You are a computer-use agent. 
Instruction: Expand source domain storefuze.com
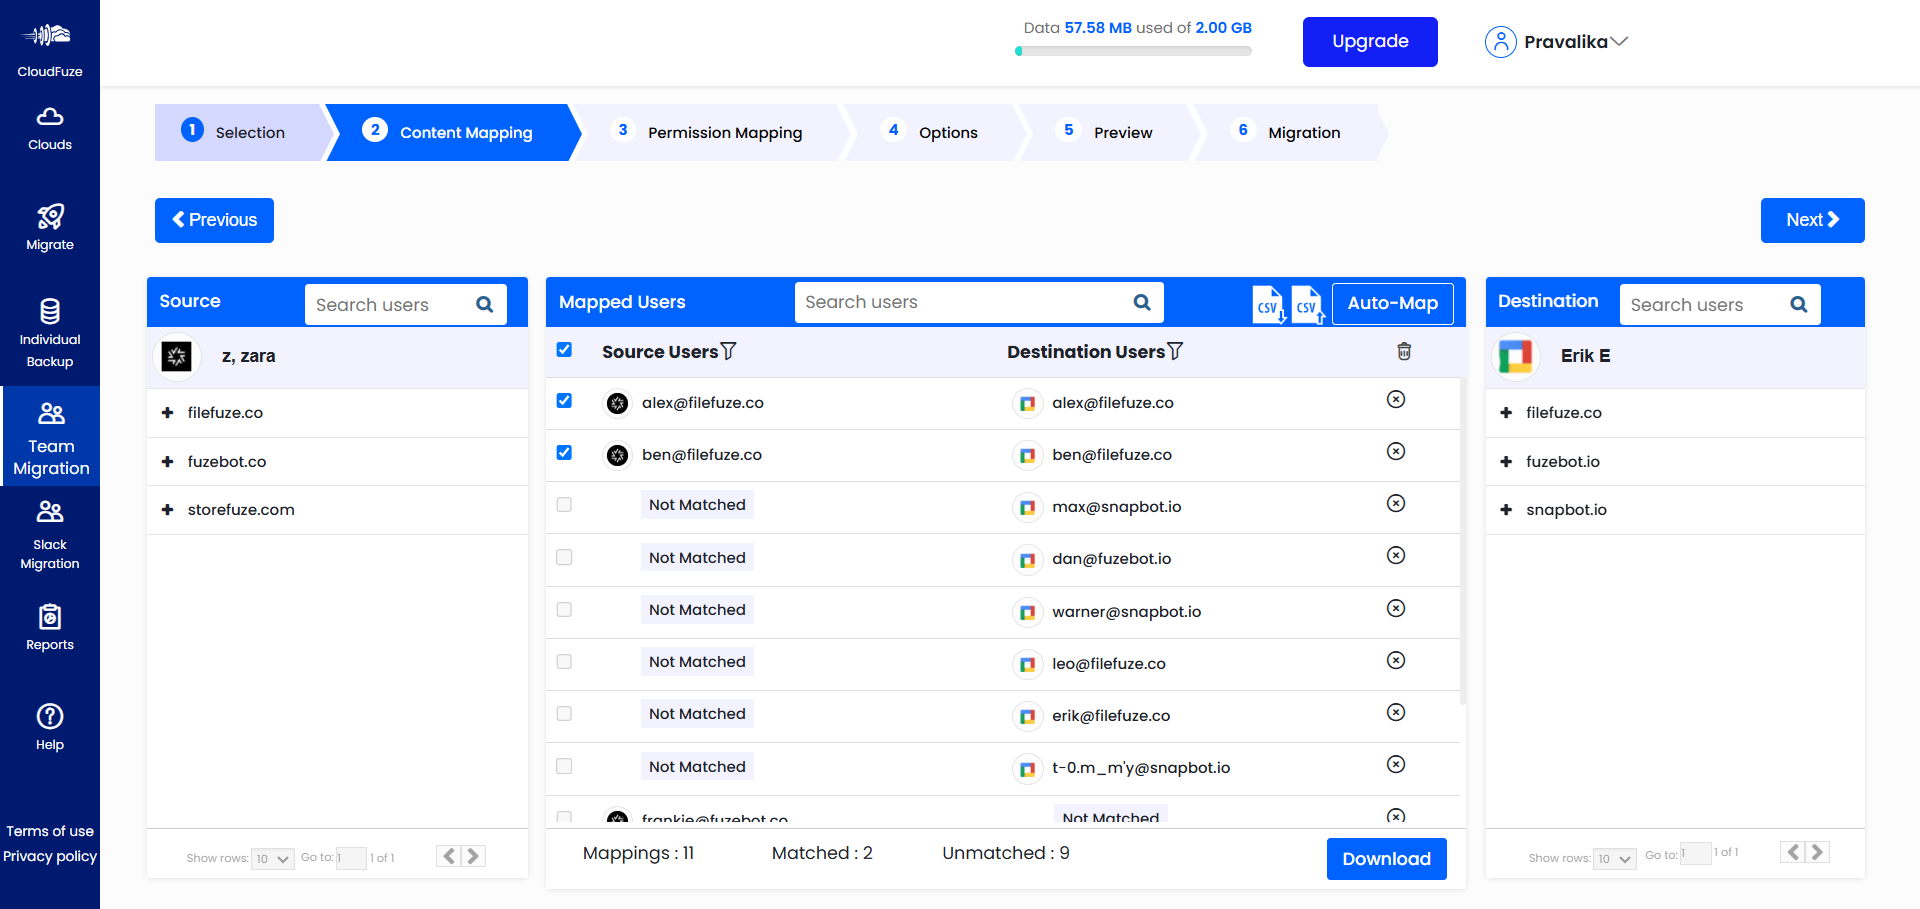click(x=168, y=510)
